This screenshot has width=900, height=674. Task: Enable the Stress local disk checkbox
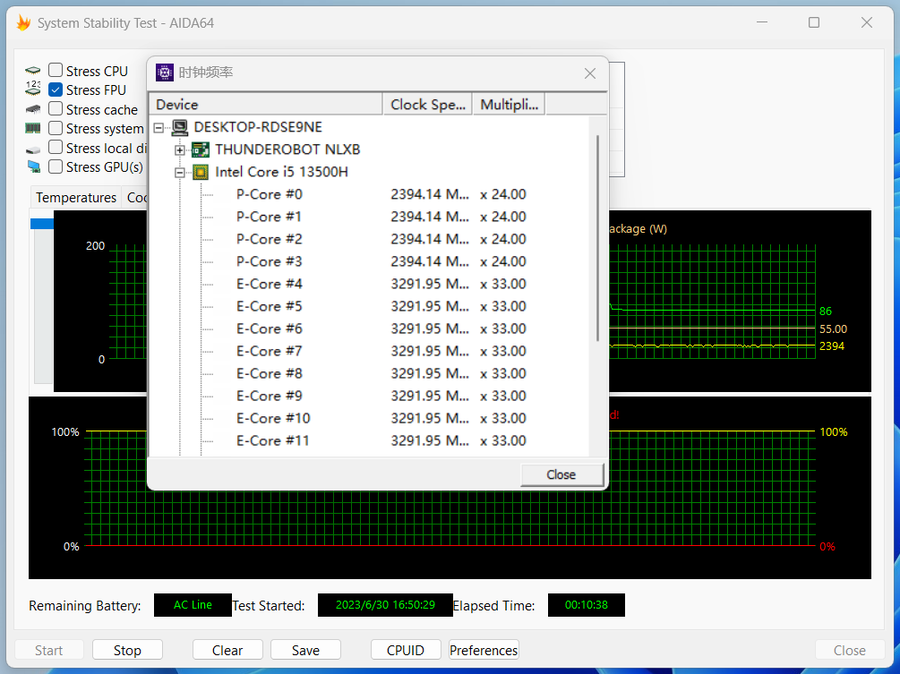coord(56,147)
